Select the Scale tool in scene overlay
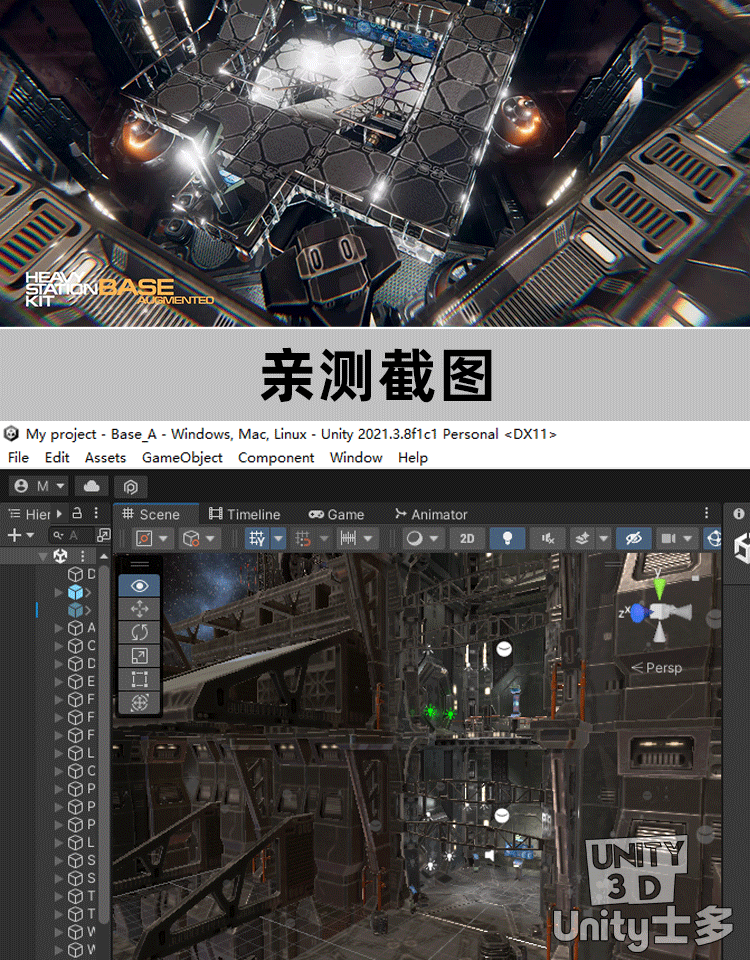 coord(139,656)
